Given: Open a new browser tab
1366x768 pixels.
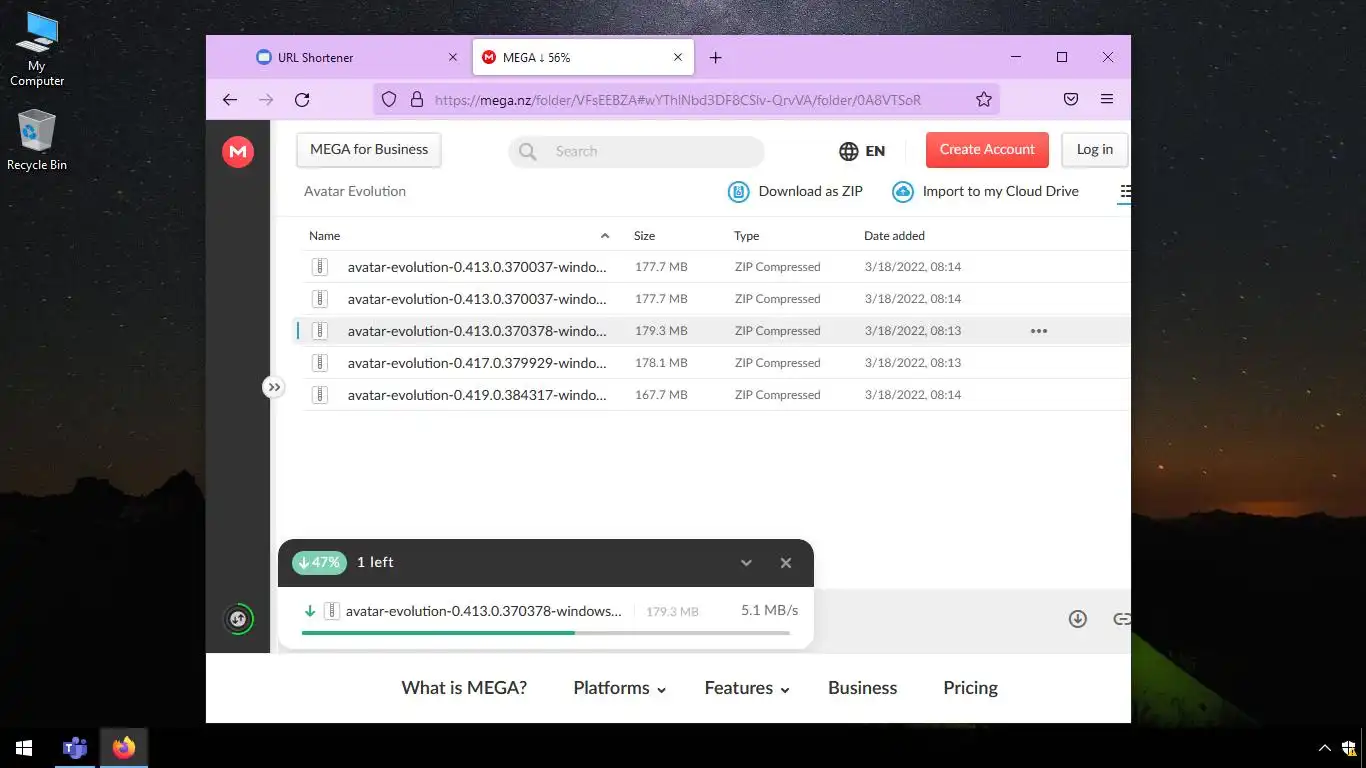Looking at the screenshot, I should click(716, 58).
